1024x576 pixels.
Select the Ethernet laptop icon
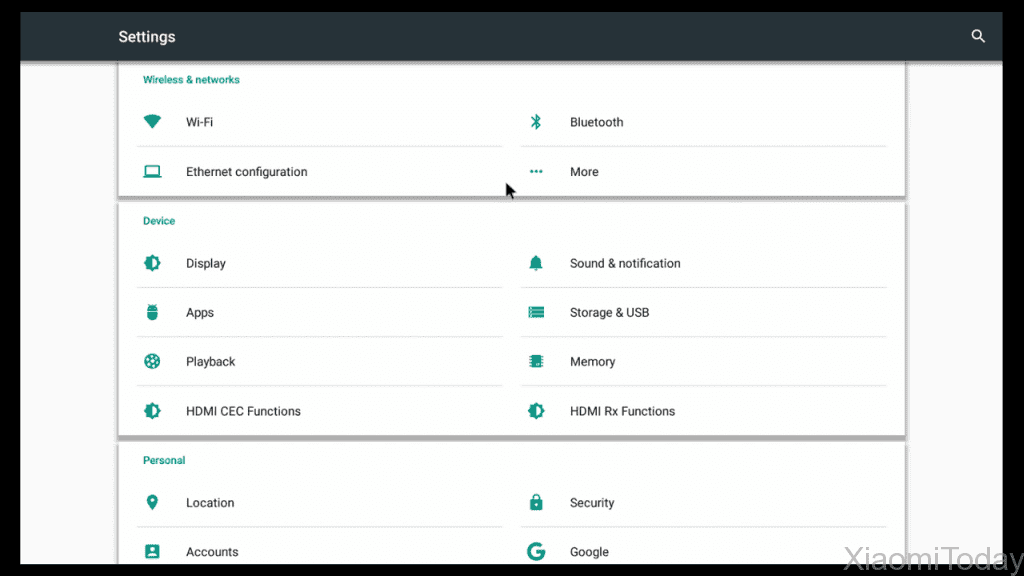click(152, 172)
